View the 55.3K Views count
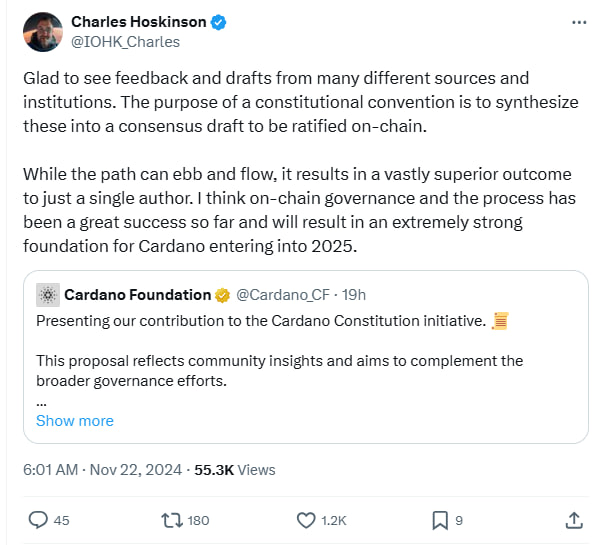Screen dimensions: 600x545 pyautogui.click(x=235, y=470)
